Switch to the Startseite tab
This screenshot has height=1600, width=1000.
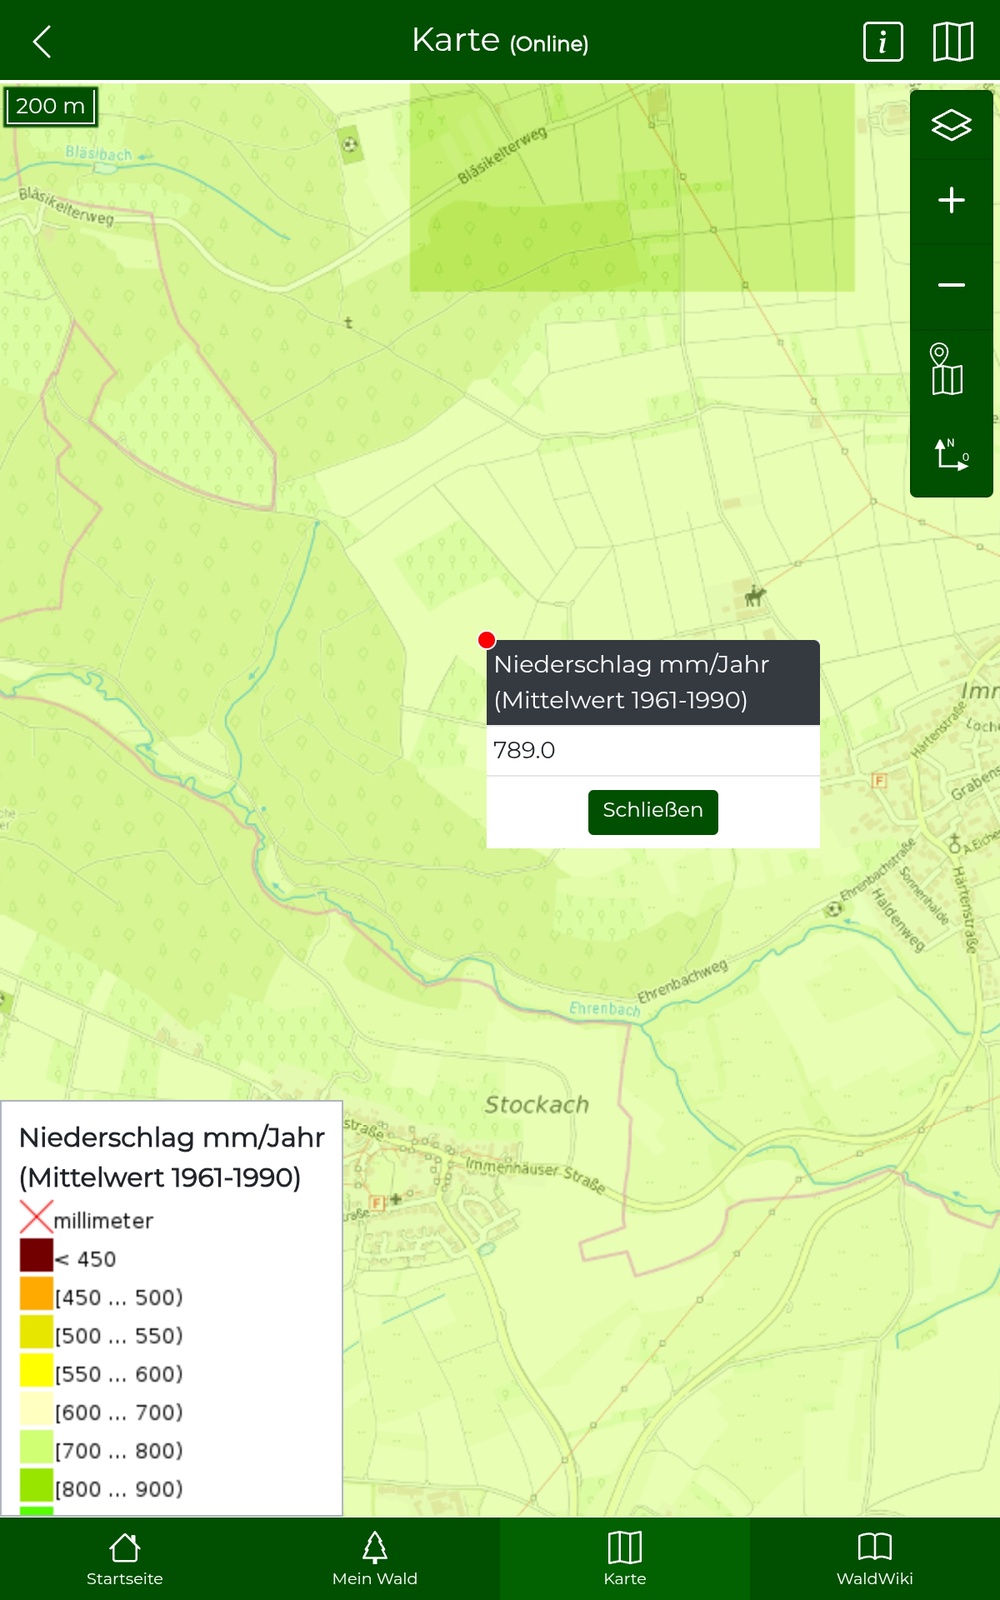coord(125,1558)
